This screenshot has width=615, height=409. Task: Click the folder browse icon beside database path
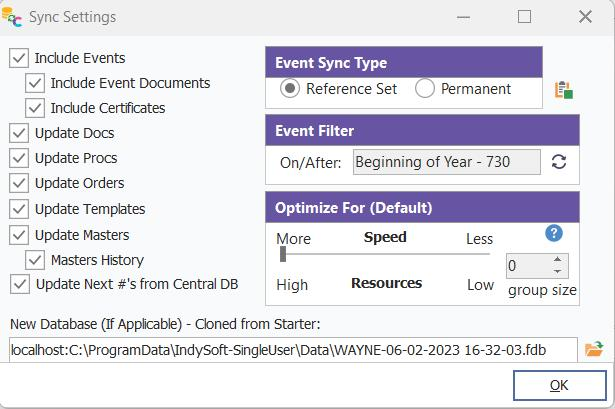click(594, 349)
